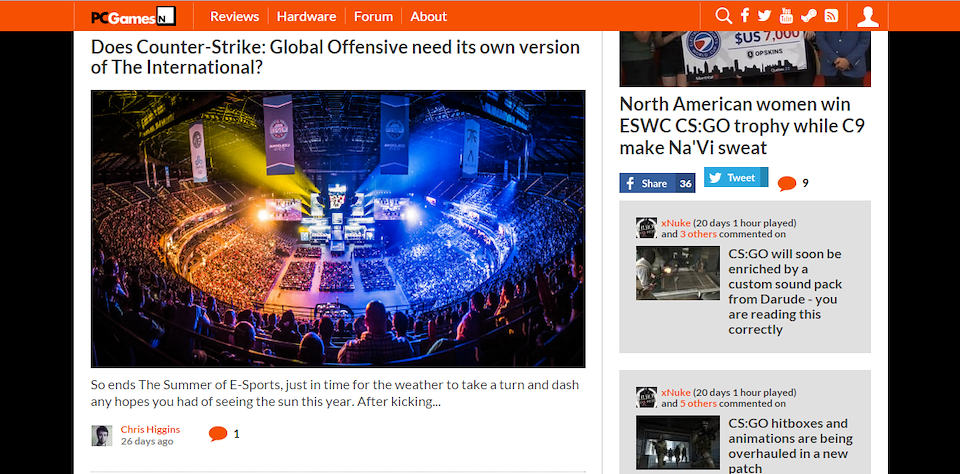Click the search magnifier icon

[x=724, y=16]
